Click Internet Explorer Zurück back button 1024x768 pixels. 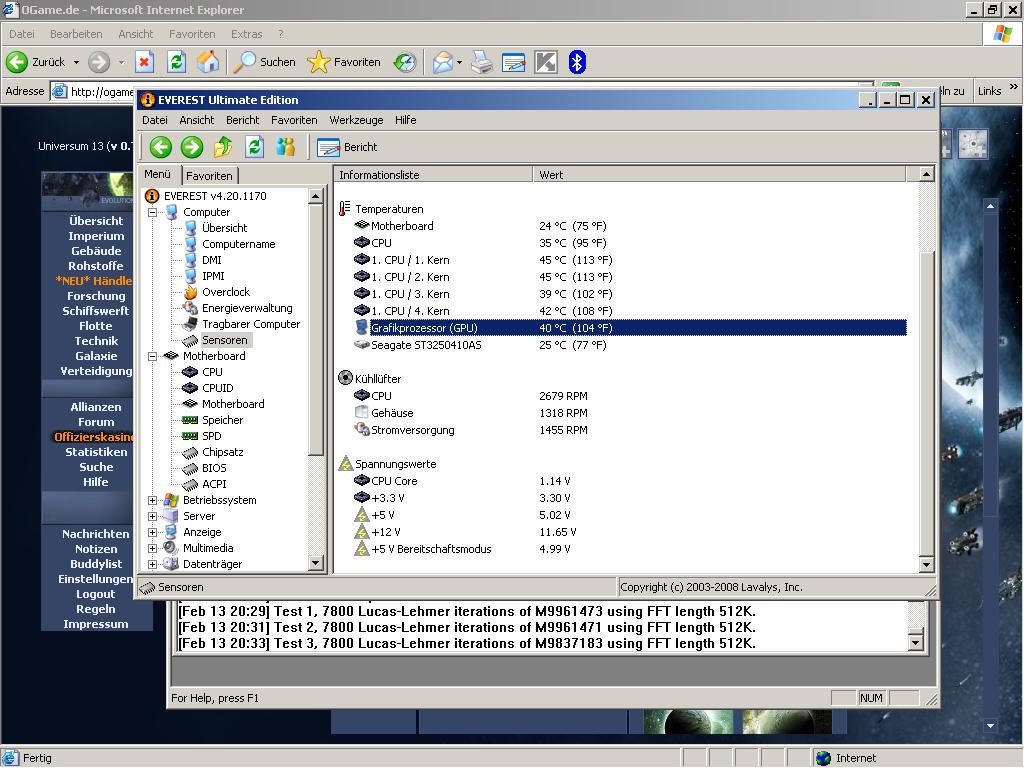tap(36, 62)
